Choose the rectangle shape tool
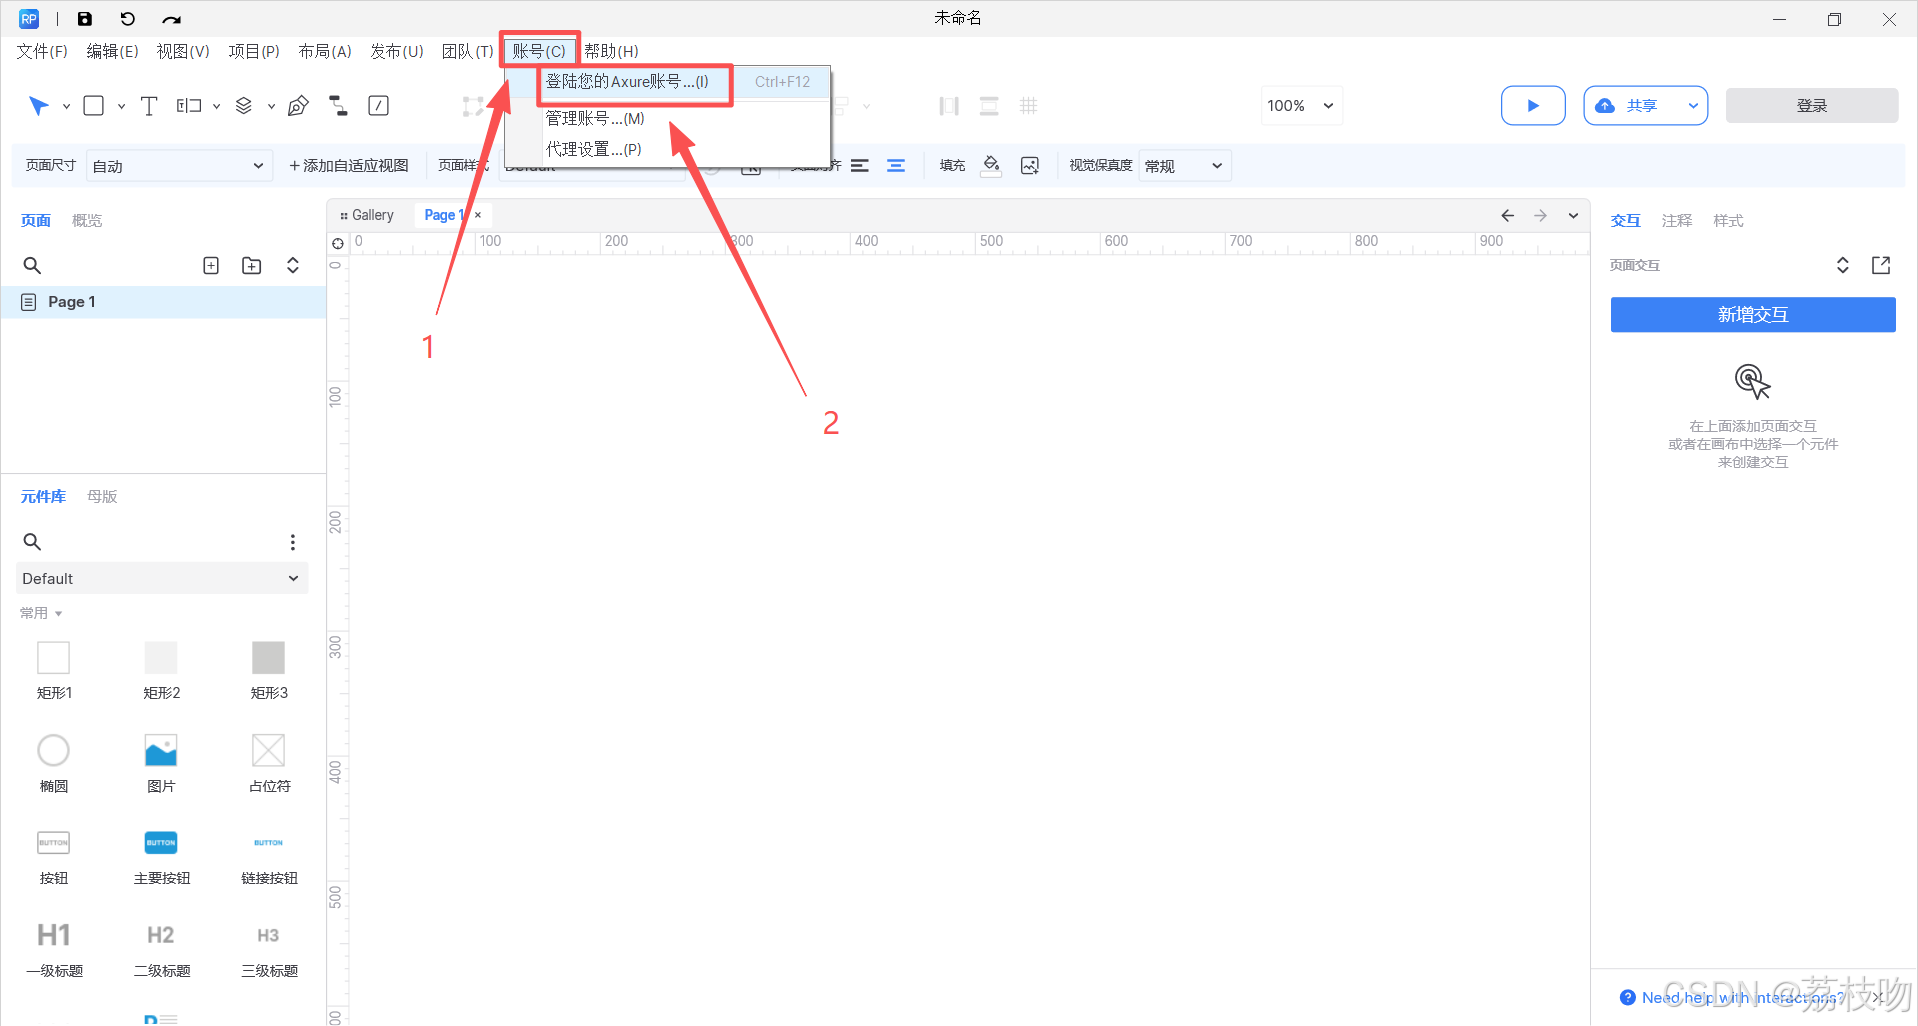Image resolution: width=1918 pixels, height=1026 pixels. click(x=94, y=106)
